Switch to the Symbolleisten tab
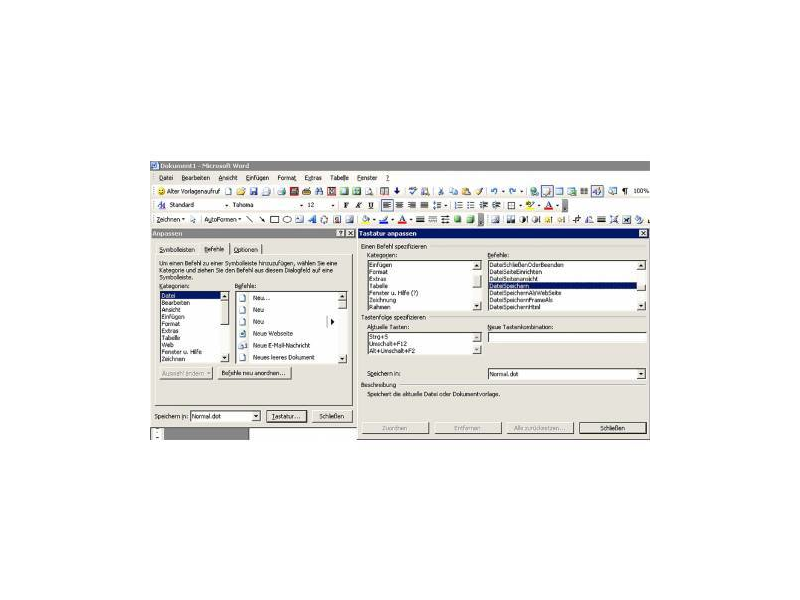 tap(177, 249)
